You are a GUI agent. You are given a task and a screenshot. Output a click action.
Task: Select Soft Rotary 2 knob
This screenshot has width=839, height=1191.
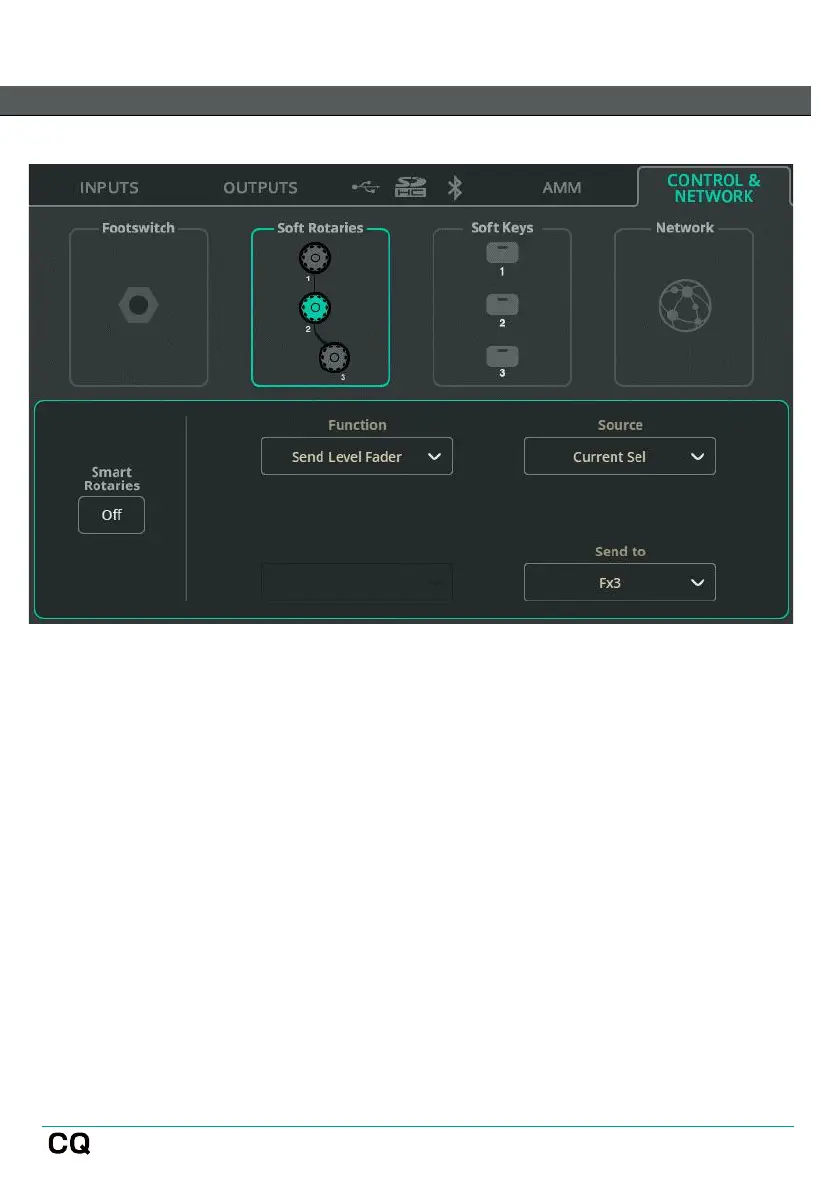point(314,308)
